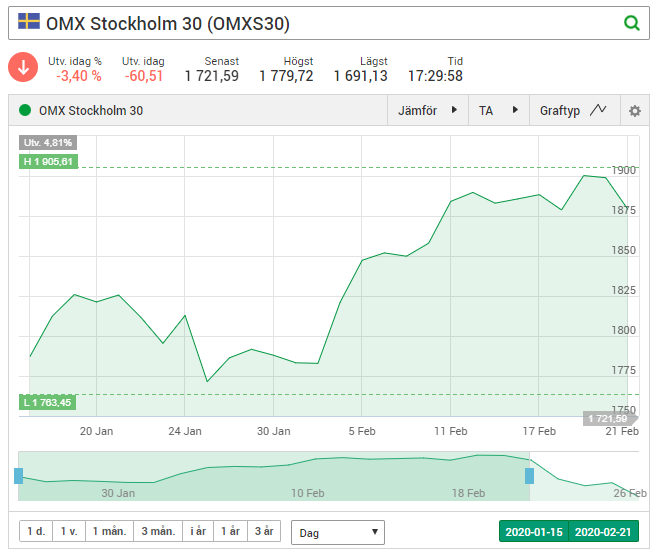This screenshot has height=553, width=653.
Task: Open the Dag interval dropdown
Action: (x=338, y=532)
